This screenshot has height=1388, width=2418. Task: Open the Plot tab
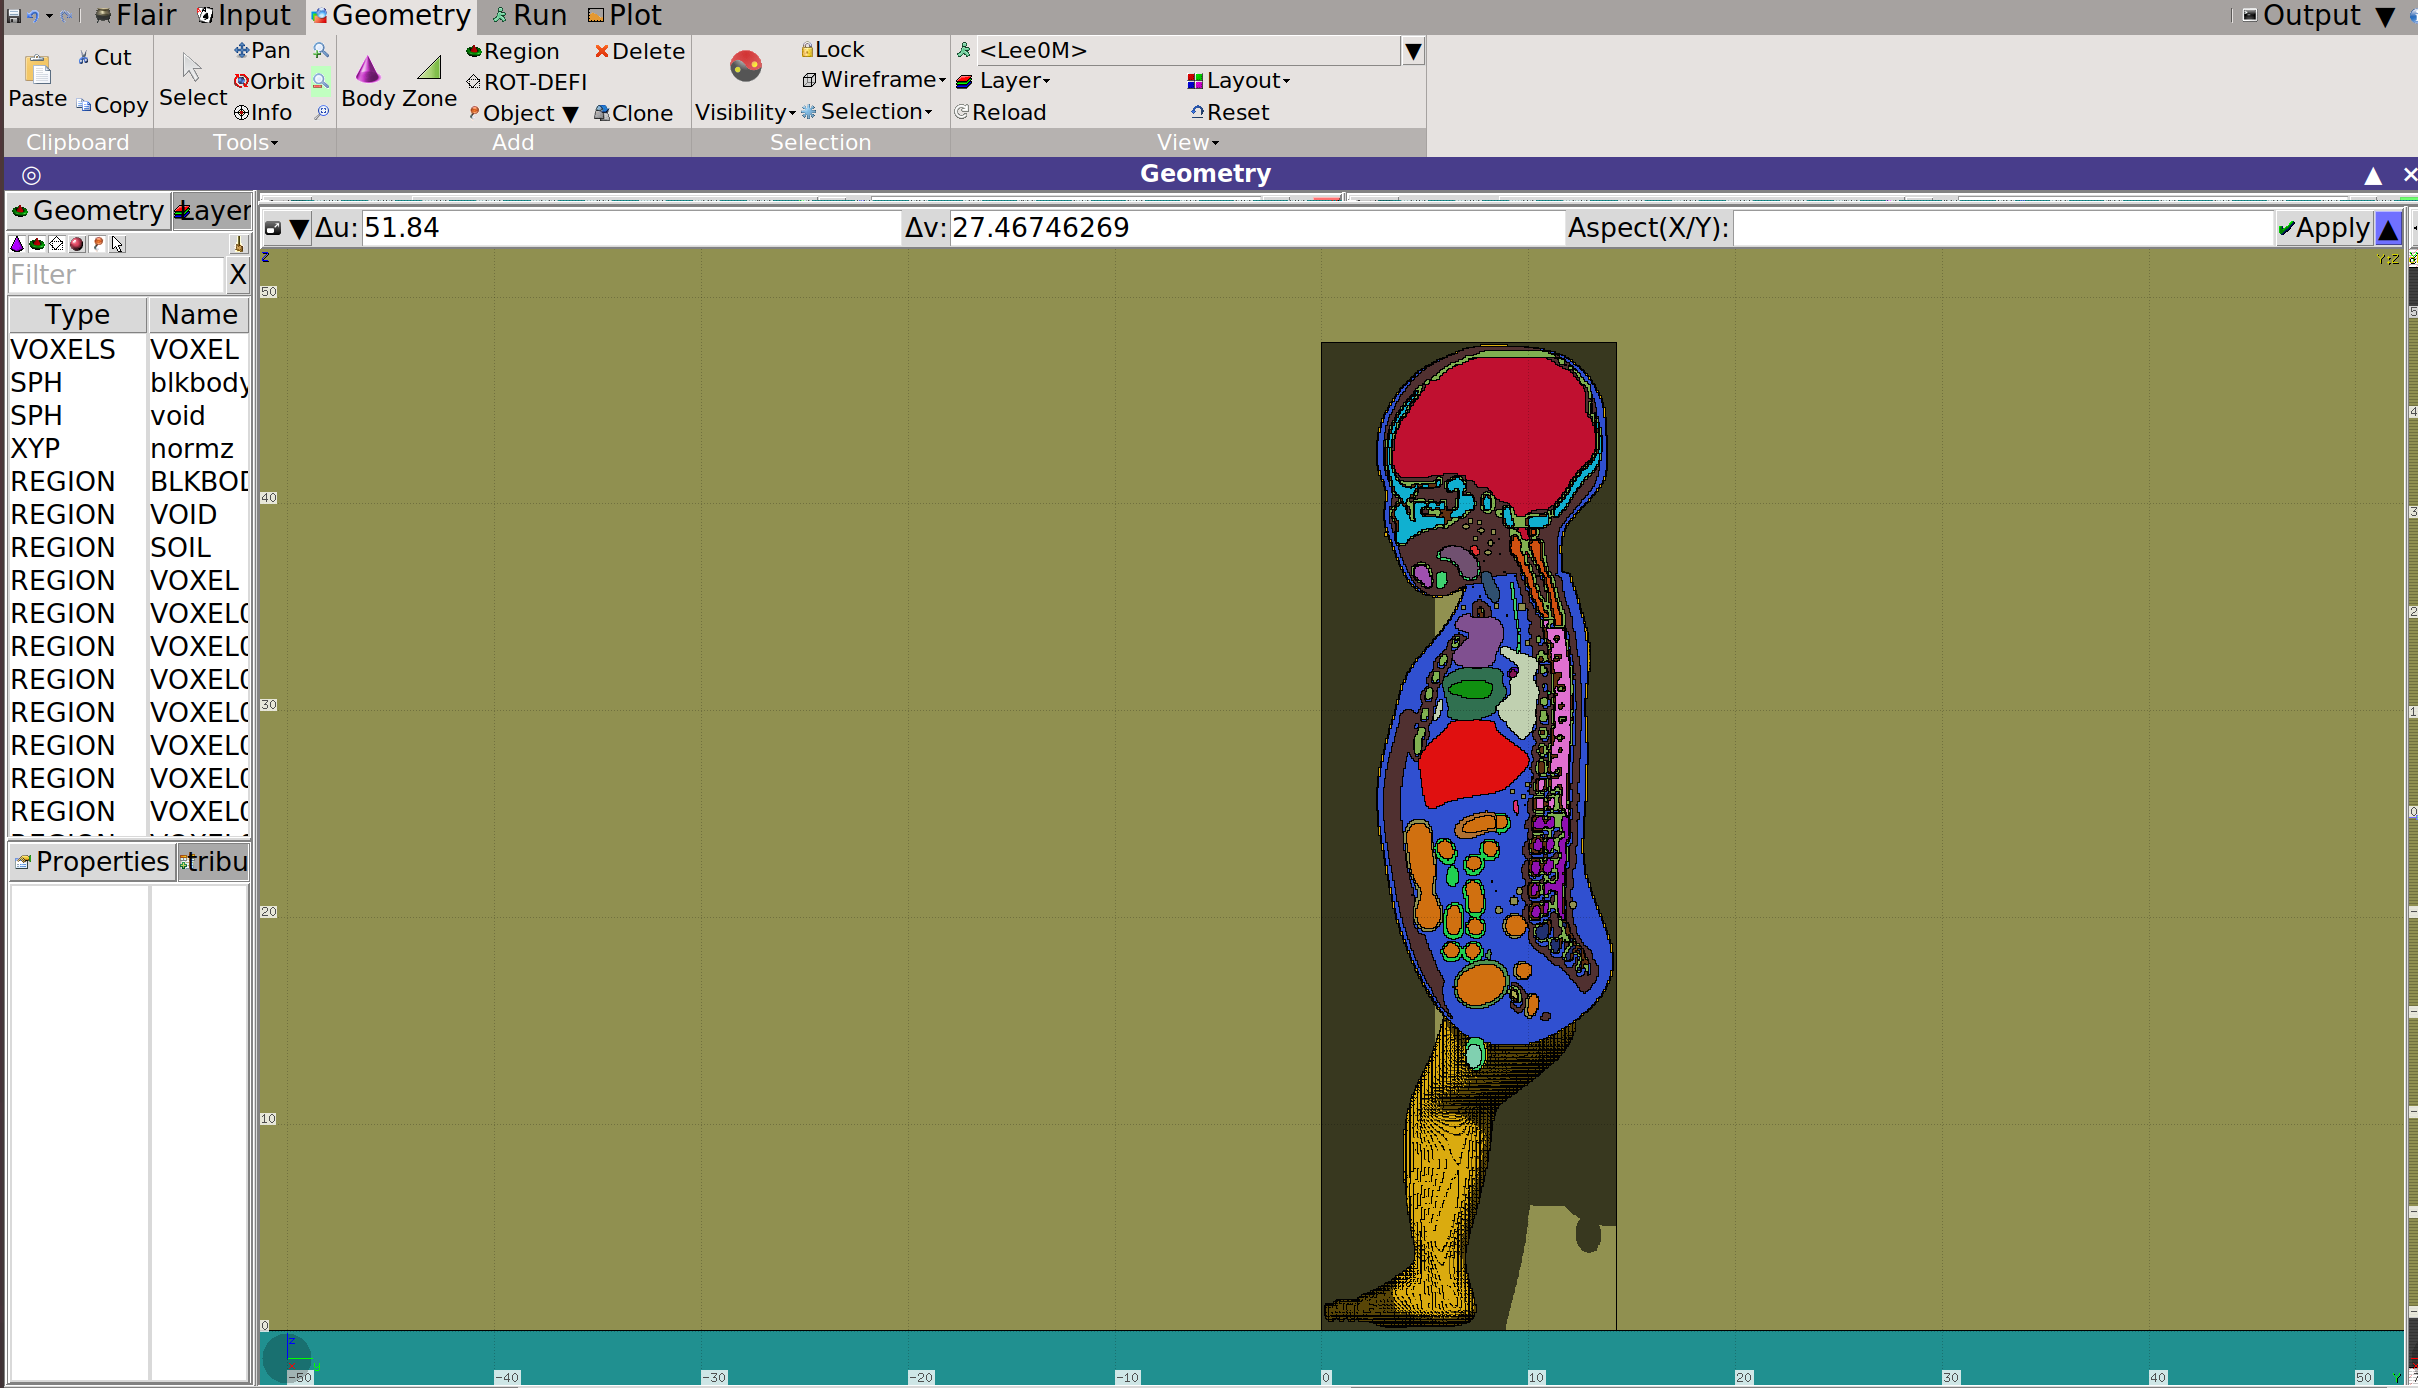coord(624,16)
